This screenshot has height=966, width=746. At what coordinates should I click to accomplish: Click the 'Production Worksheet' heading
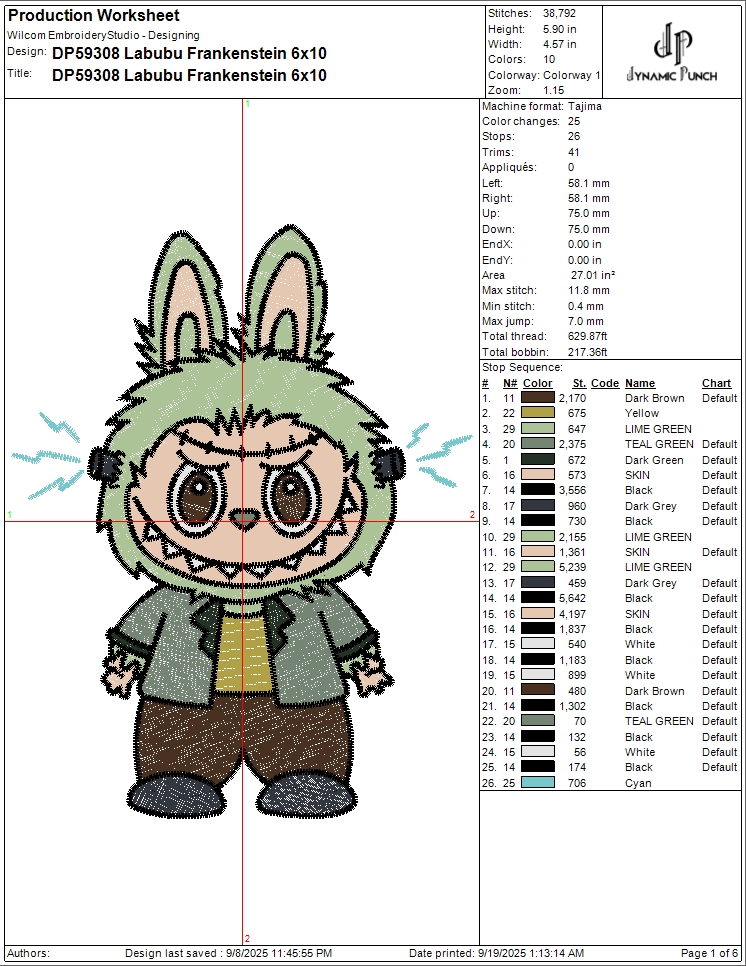pos(94,15)
